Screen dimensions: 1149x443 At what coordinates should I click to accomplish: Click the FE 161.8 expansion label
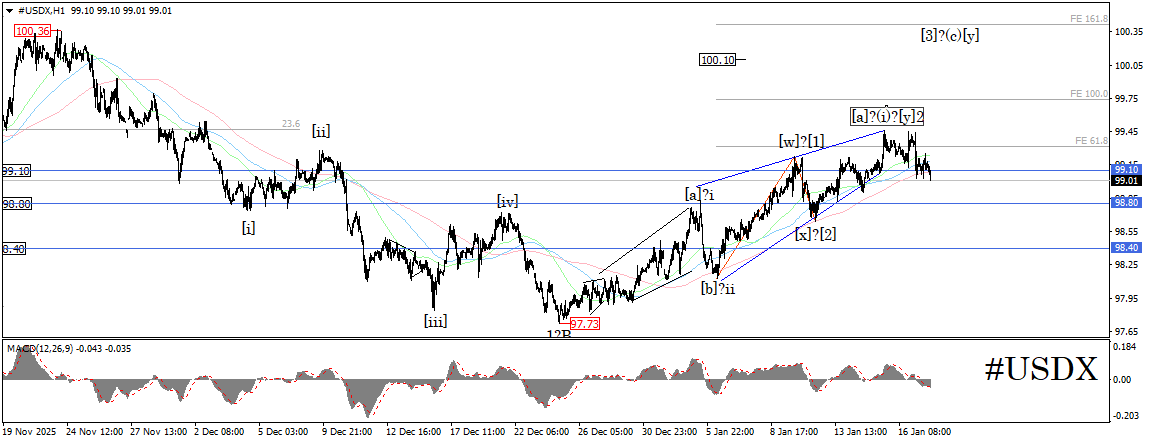pos(1091,18)
